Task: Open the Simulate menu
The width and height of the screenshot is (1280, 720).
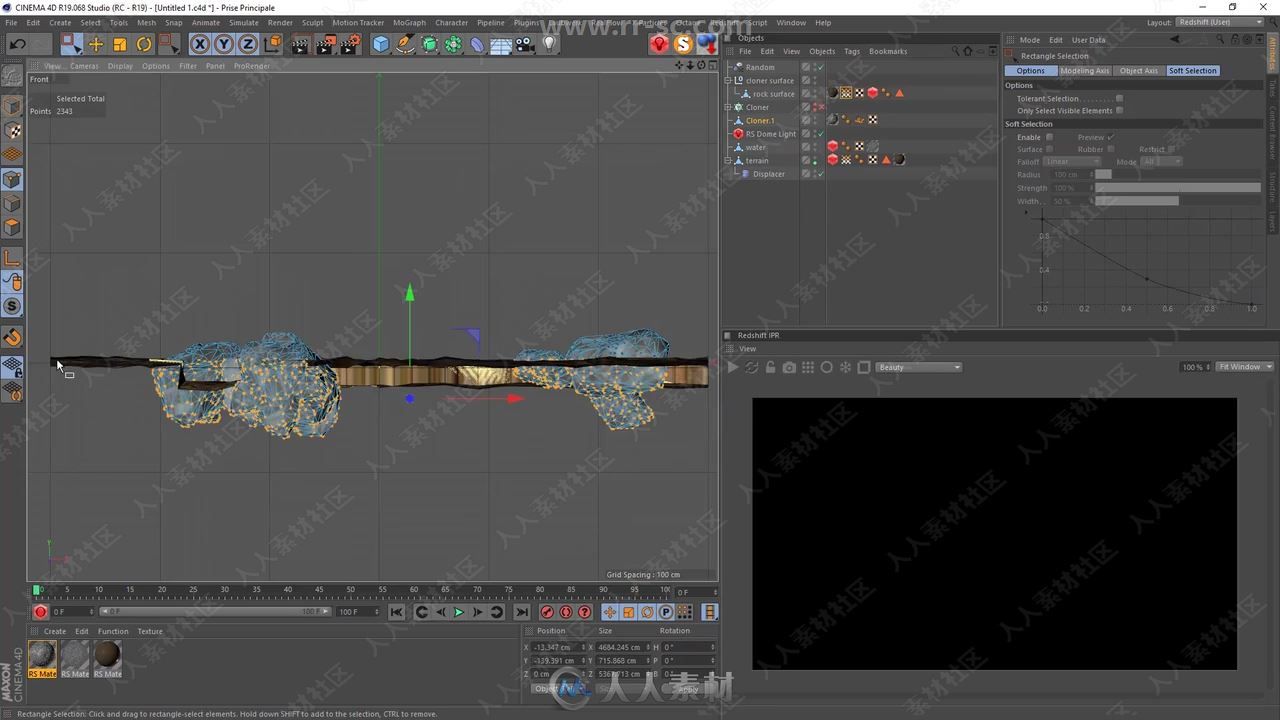Action: (x=243, y=22)
